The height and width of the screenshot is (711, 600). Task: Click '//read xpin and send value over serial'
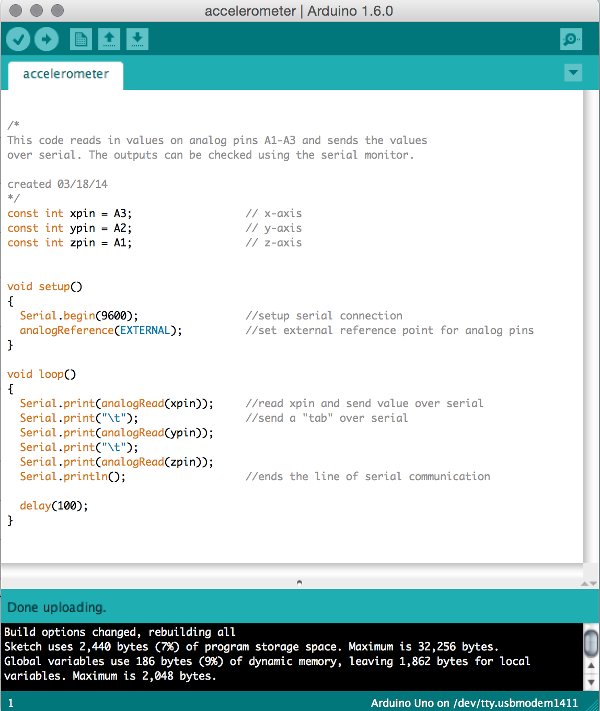[x=364, y=403]
